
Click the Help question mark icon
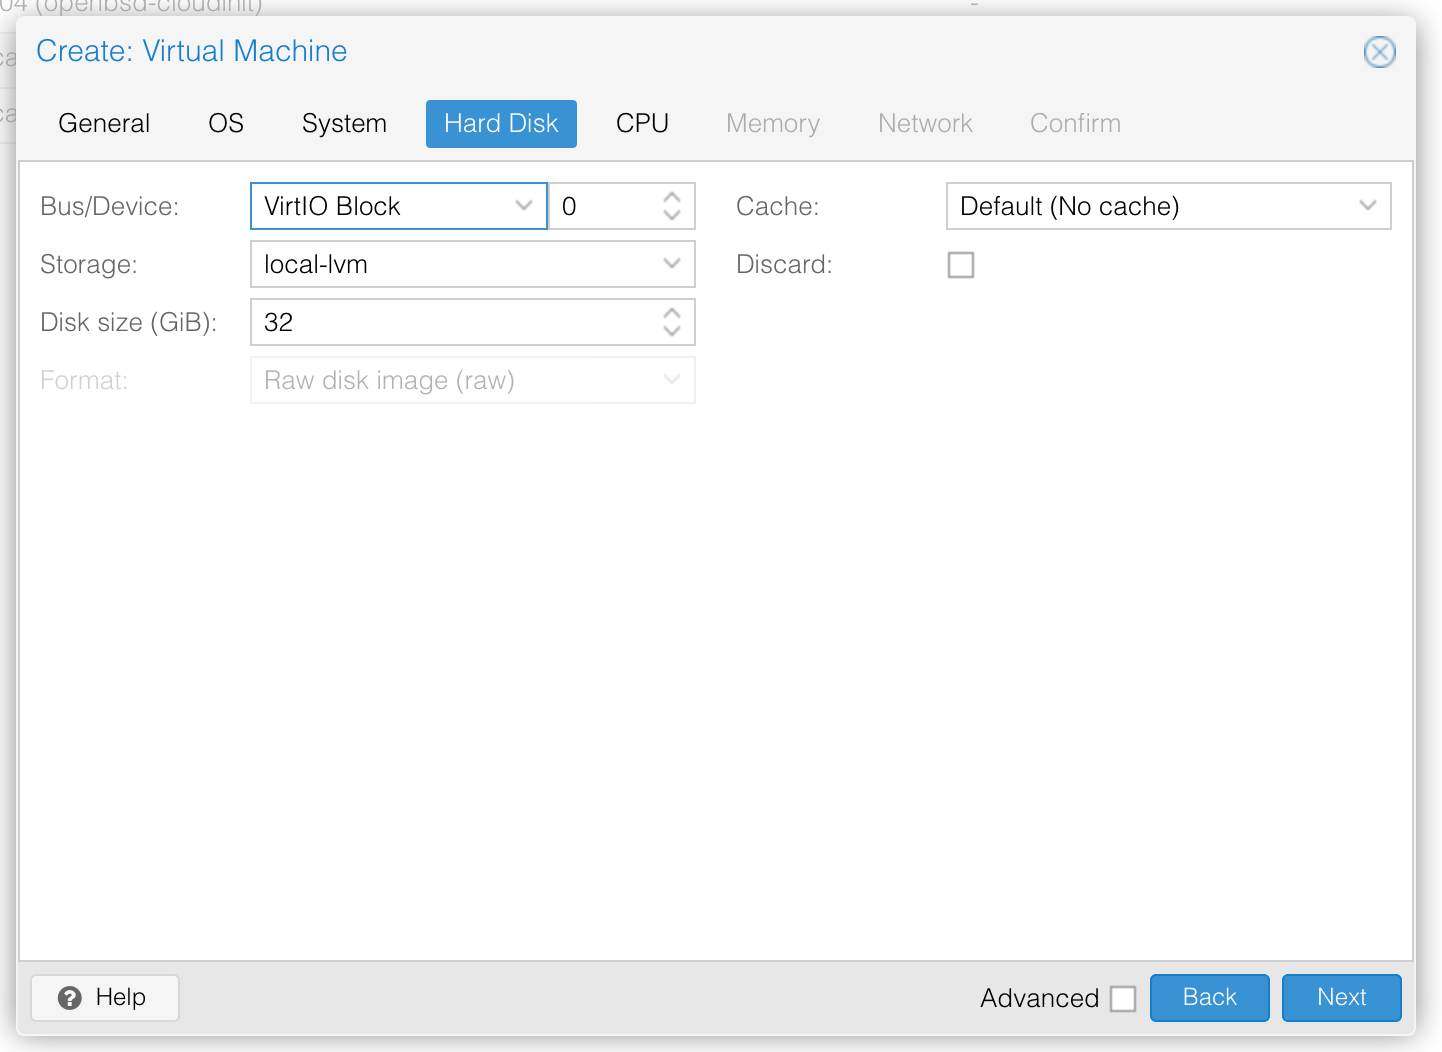68,997
